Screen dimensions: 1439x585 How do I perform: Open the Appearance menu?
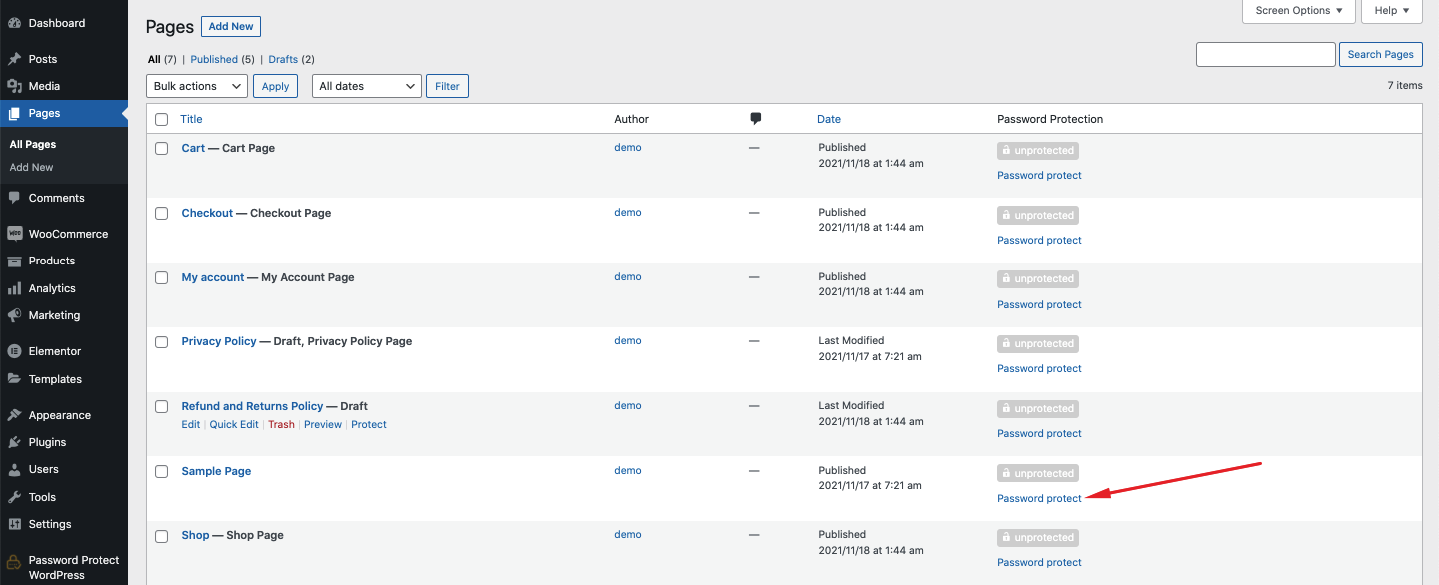click(x=57, y=414)
